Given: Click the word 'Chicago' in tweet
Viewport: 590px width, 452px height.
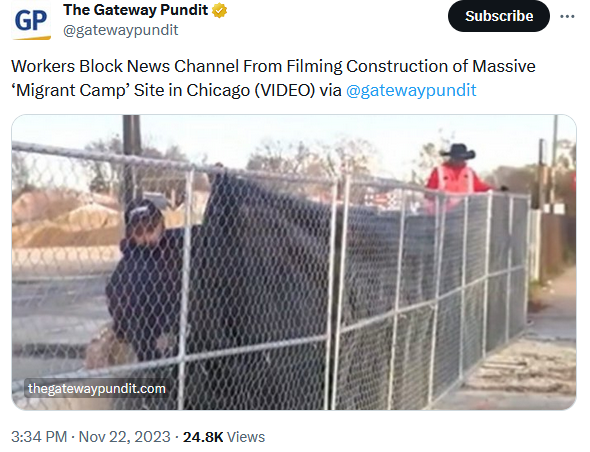Looking at the screenshot, I should 218,90.
